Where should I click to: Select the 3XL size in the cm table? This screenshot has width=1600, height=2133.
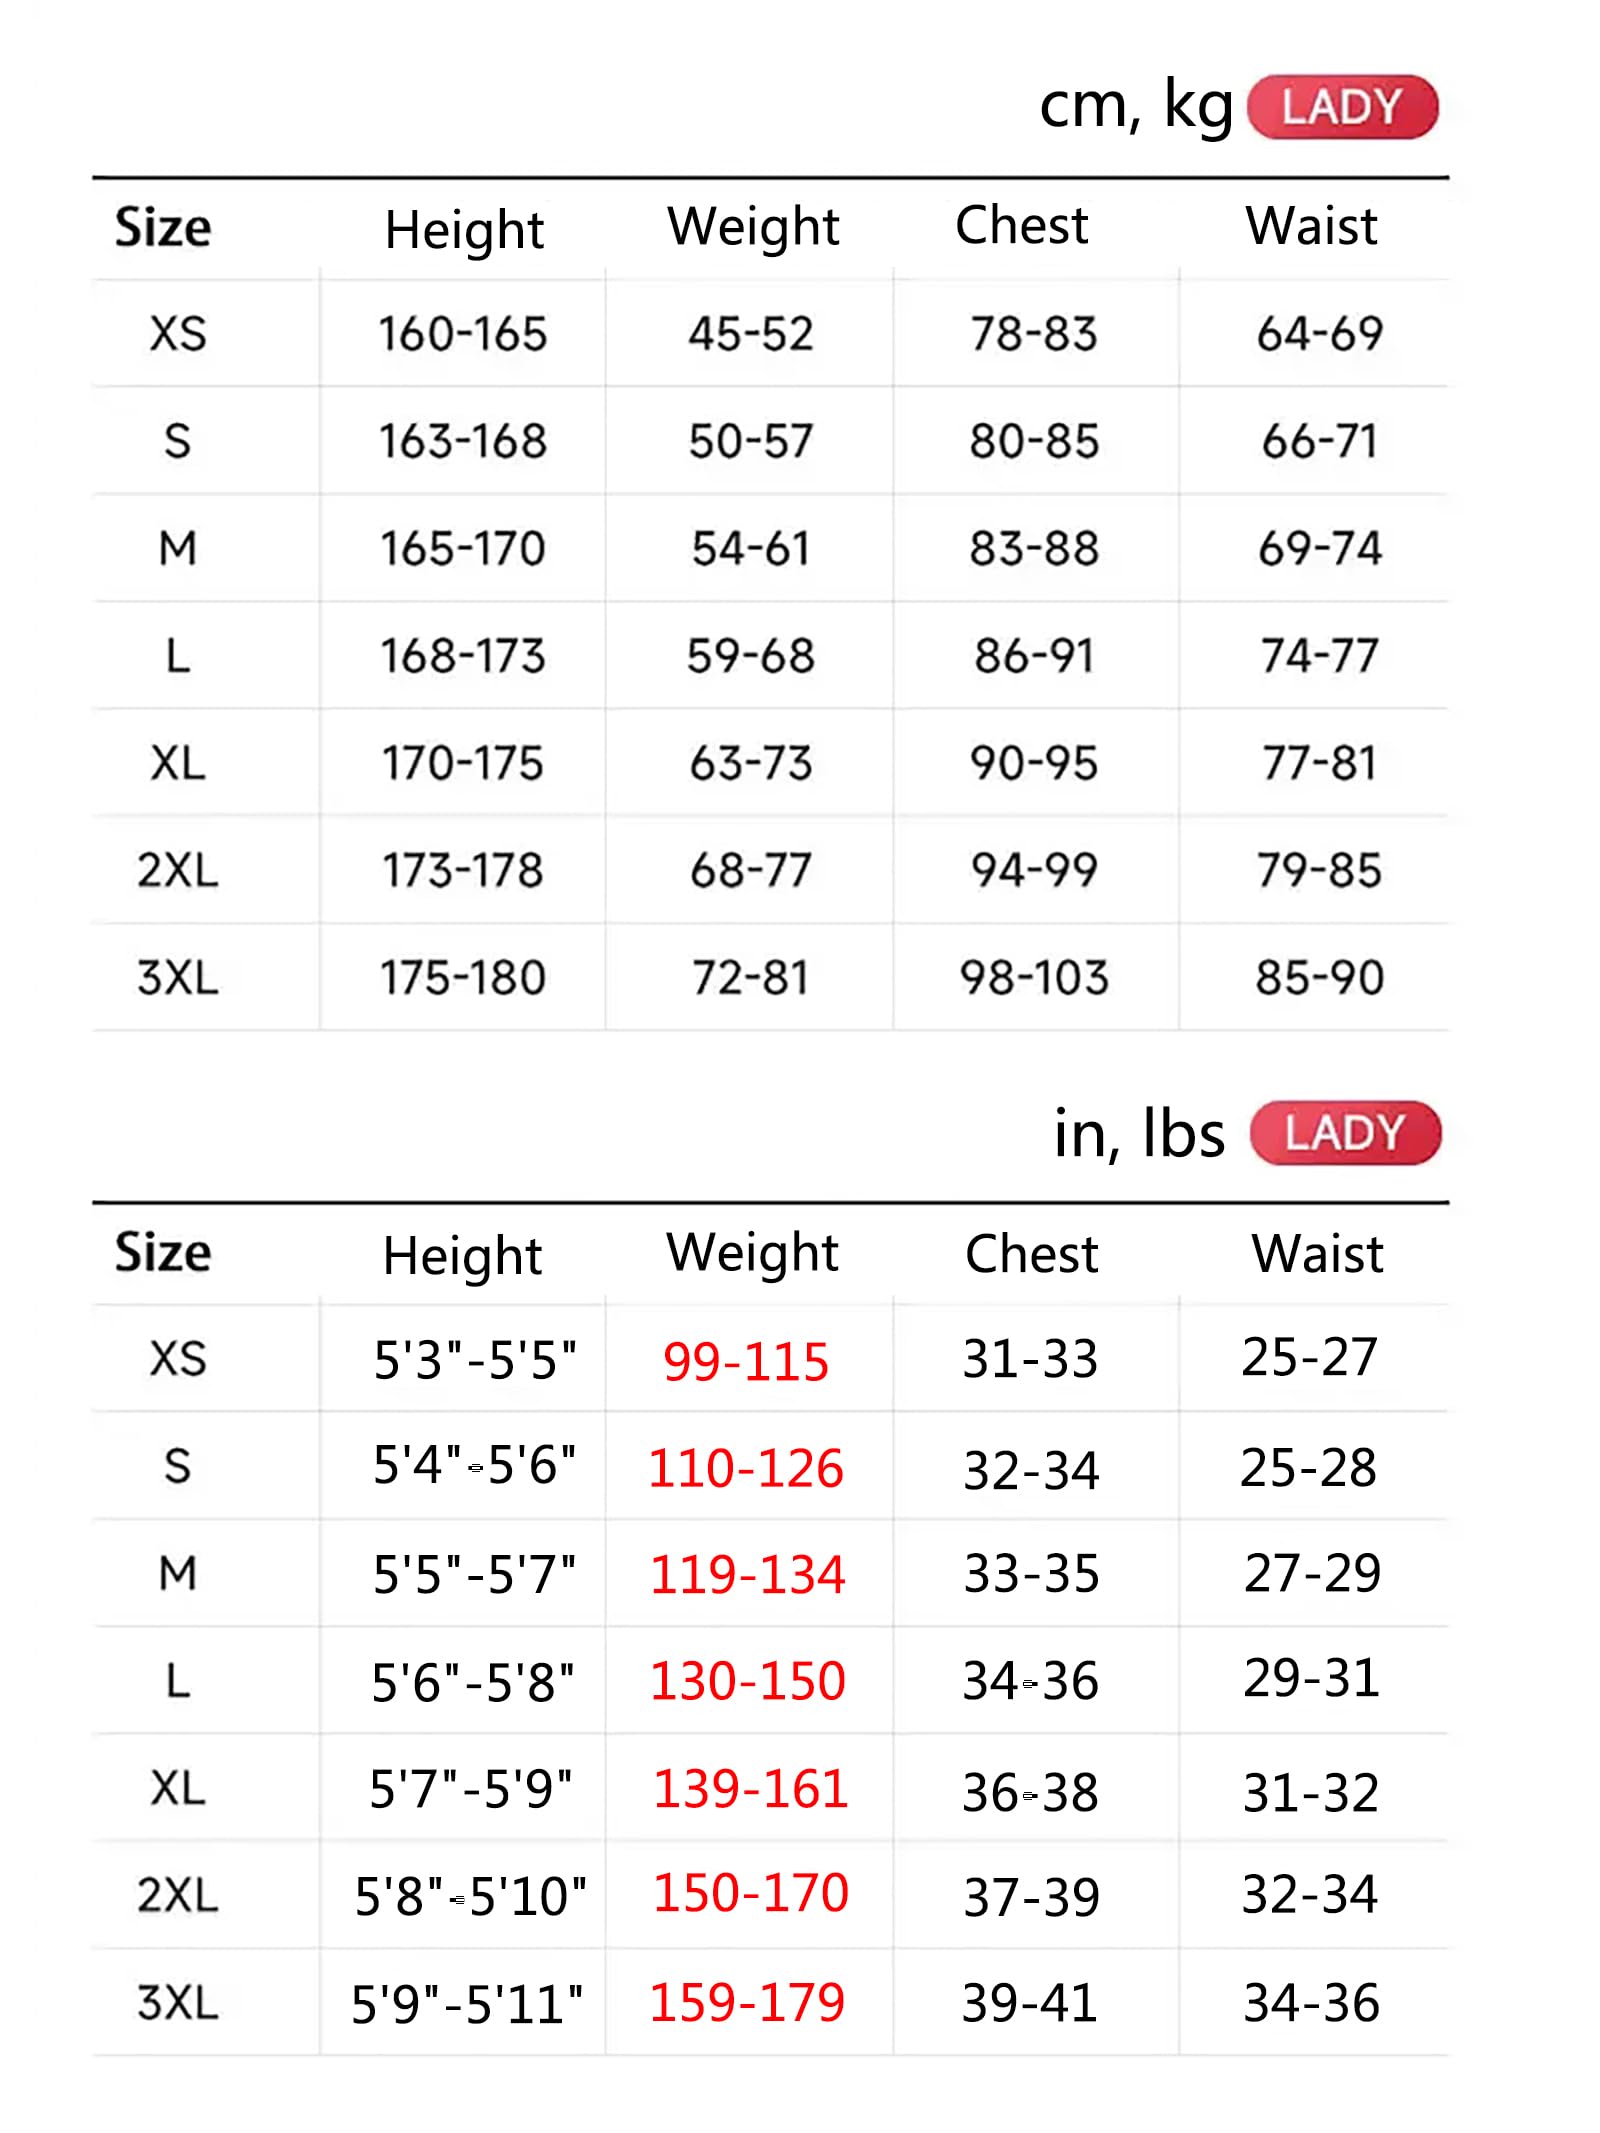(178, 977)
